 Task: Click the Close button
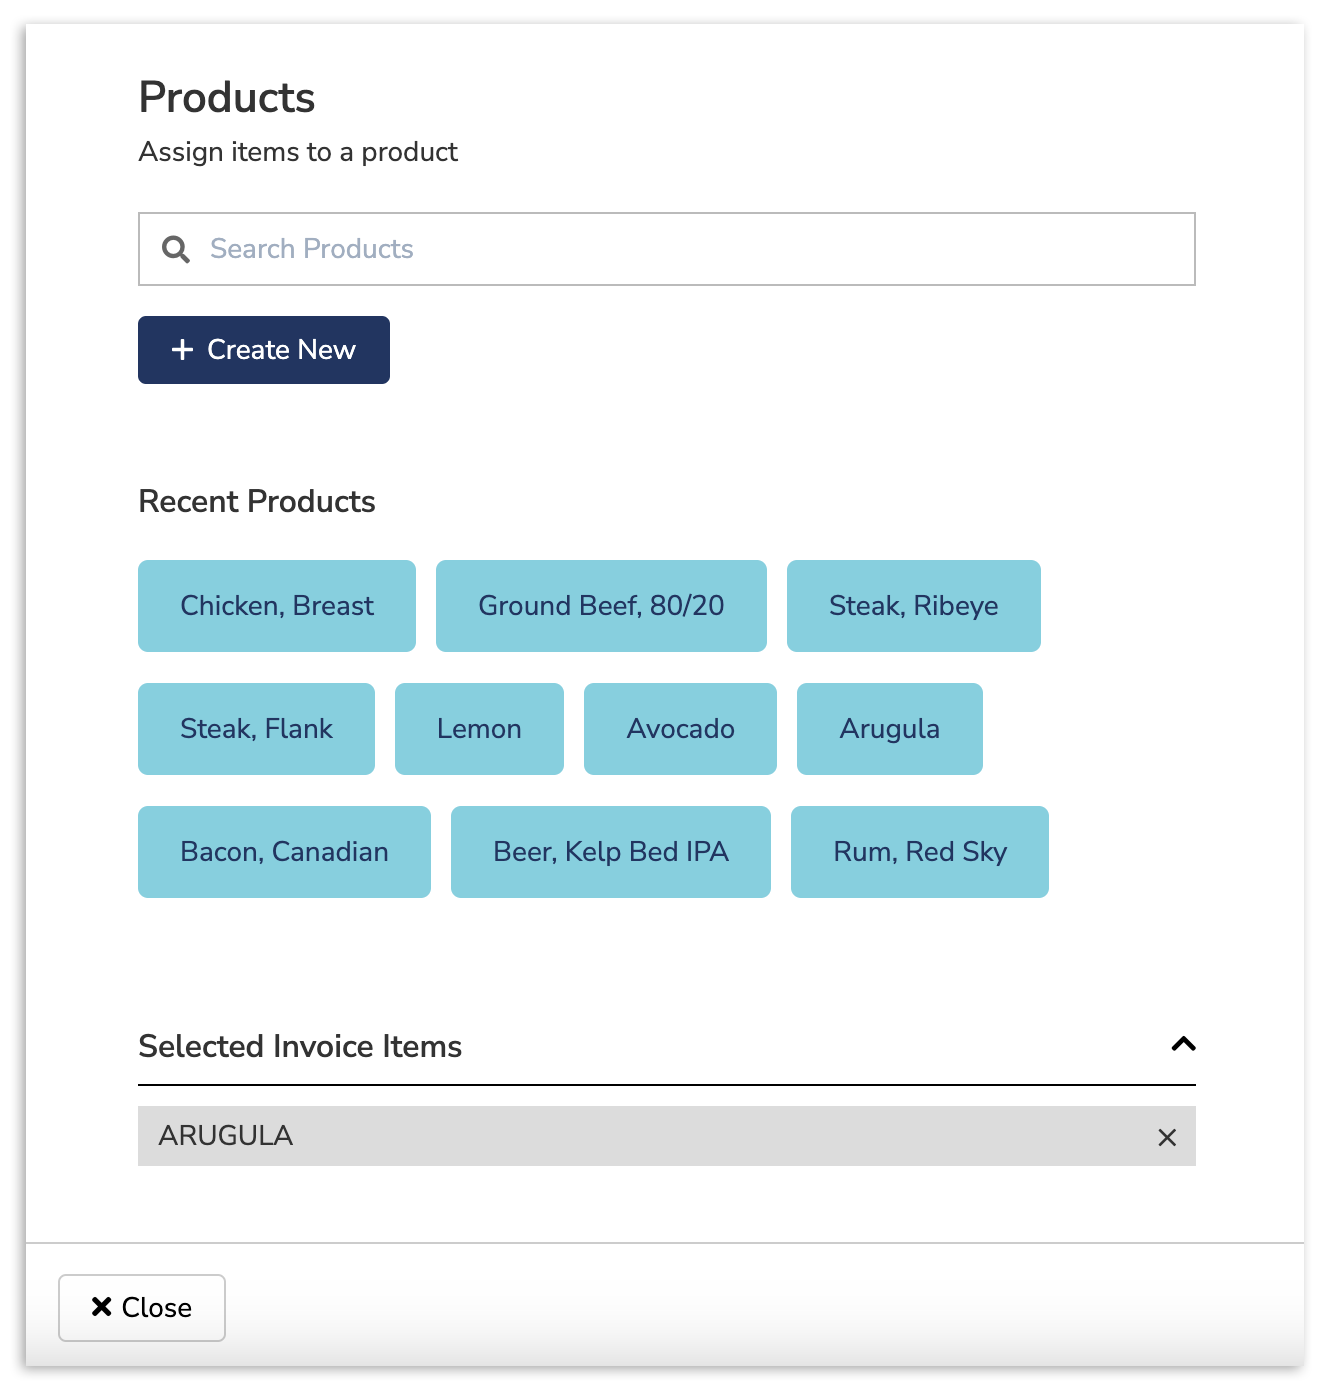[x=141, y=1308]
